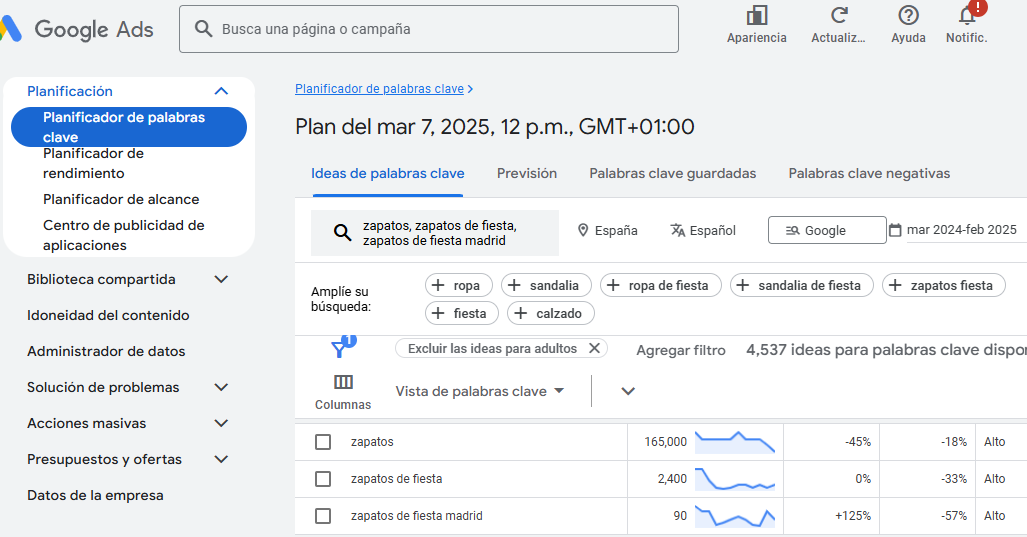
Task: Remove the 'Excluir las ideas para adultos' filter
Action: tap(594, 348)
